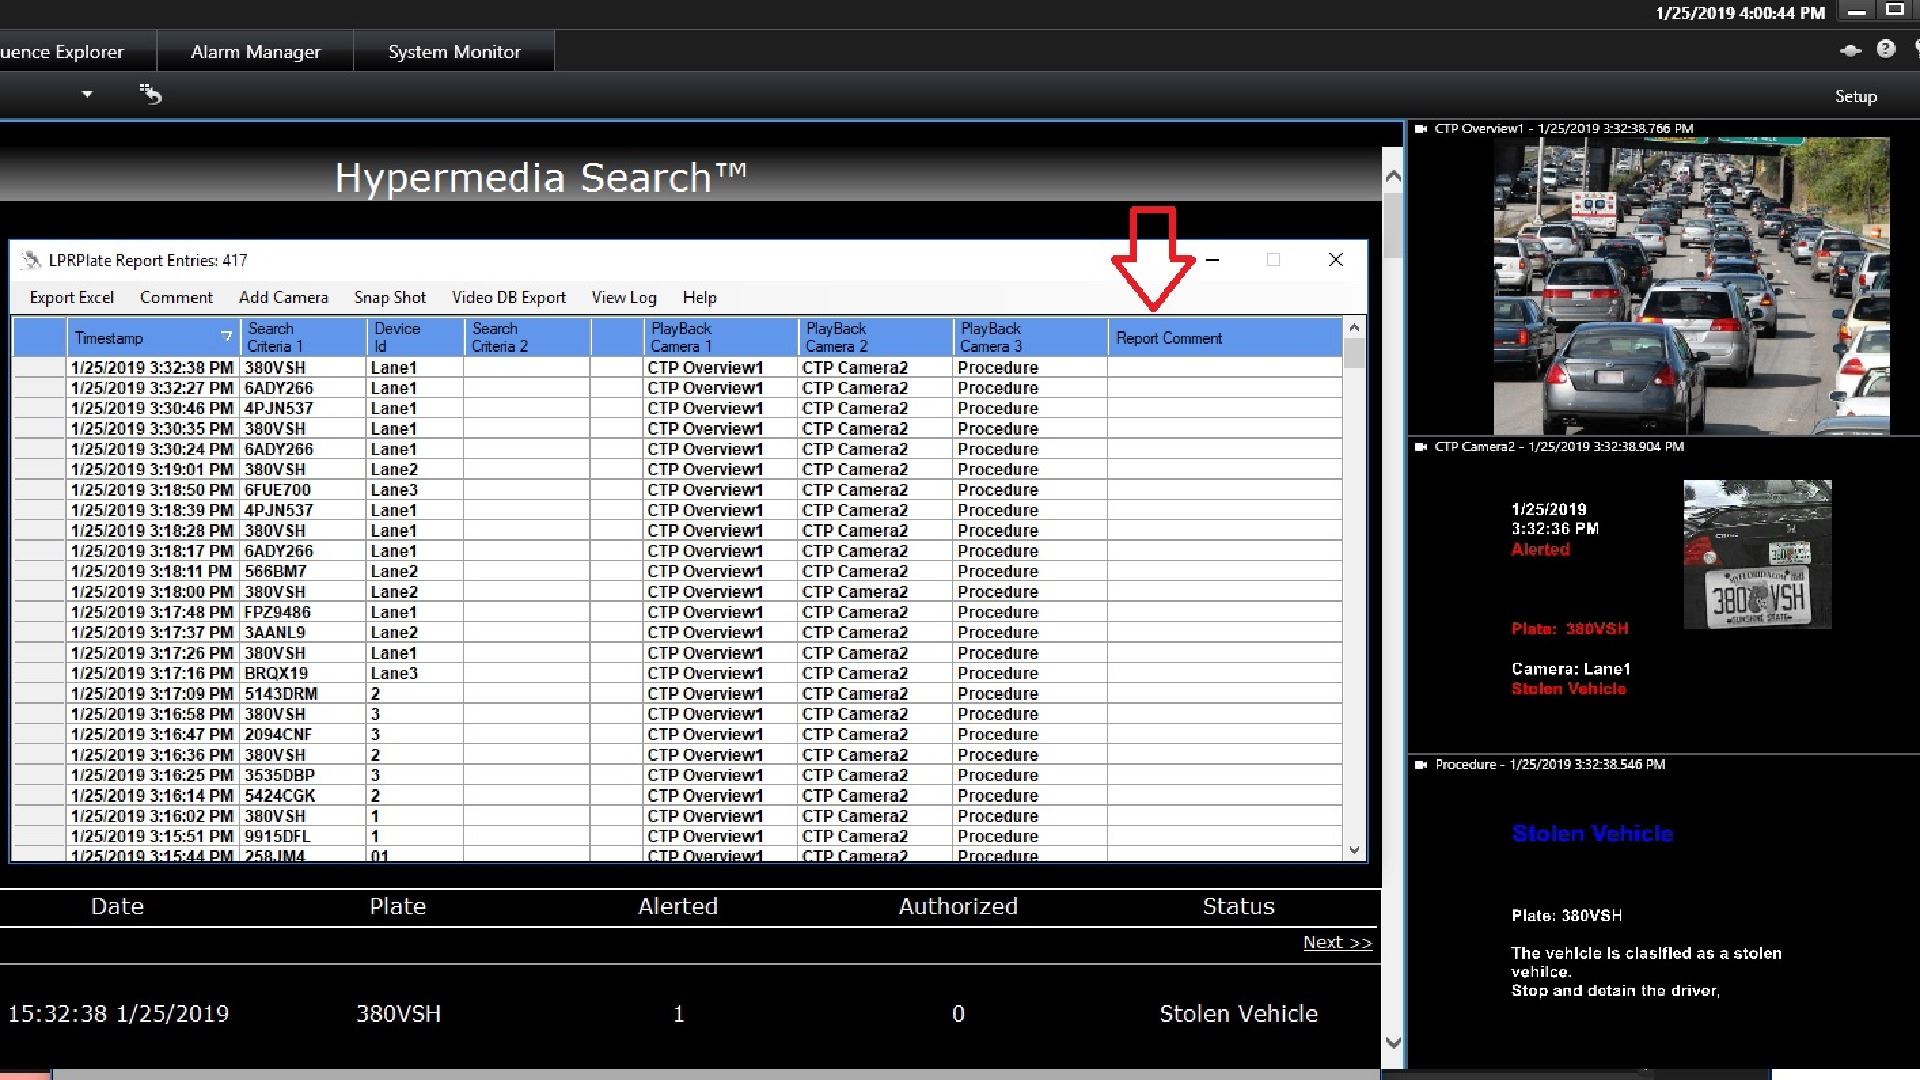Click the PlayBack Camera 2 column header
Image resolution: width=1920 pixels, height=1080 pixels.
pos(875,337)
